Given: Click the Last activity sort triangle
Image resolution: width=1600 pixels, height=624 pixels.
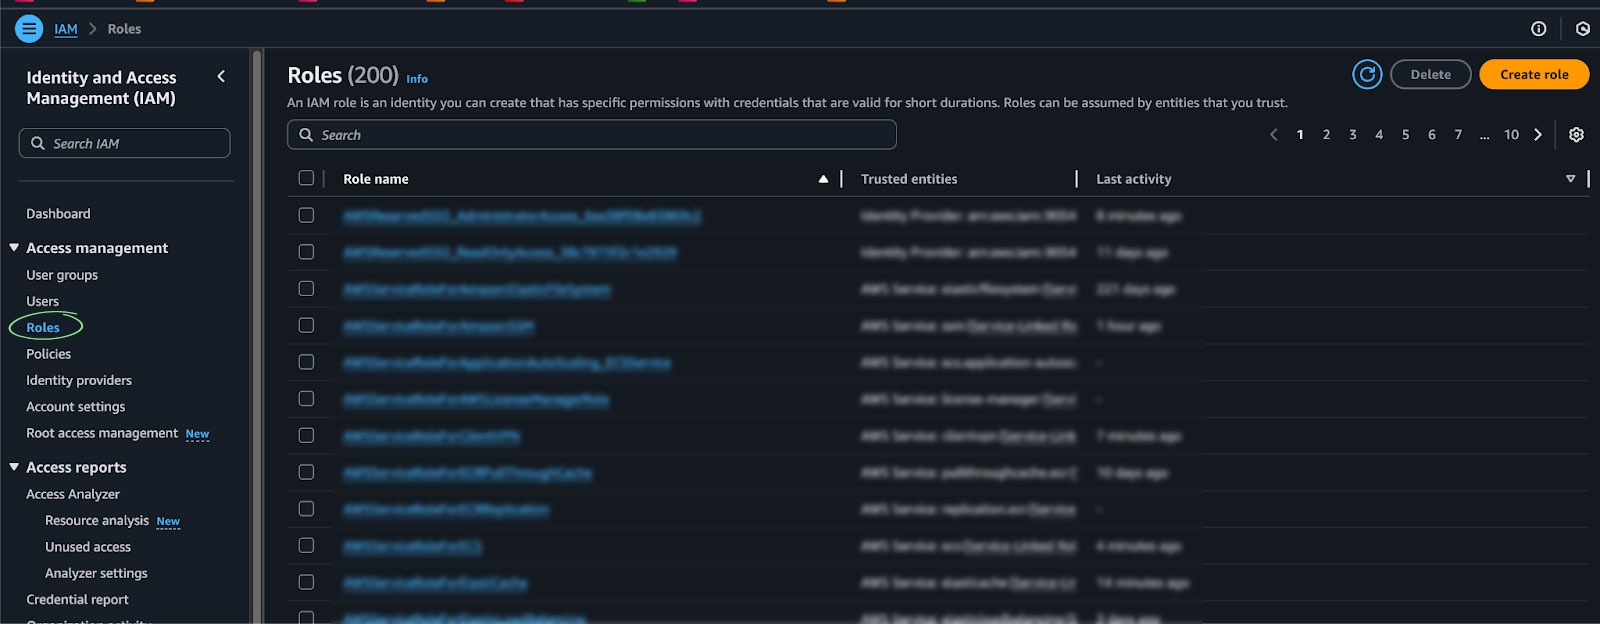Looking at the screenshot, I should point(1570,179).
